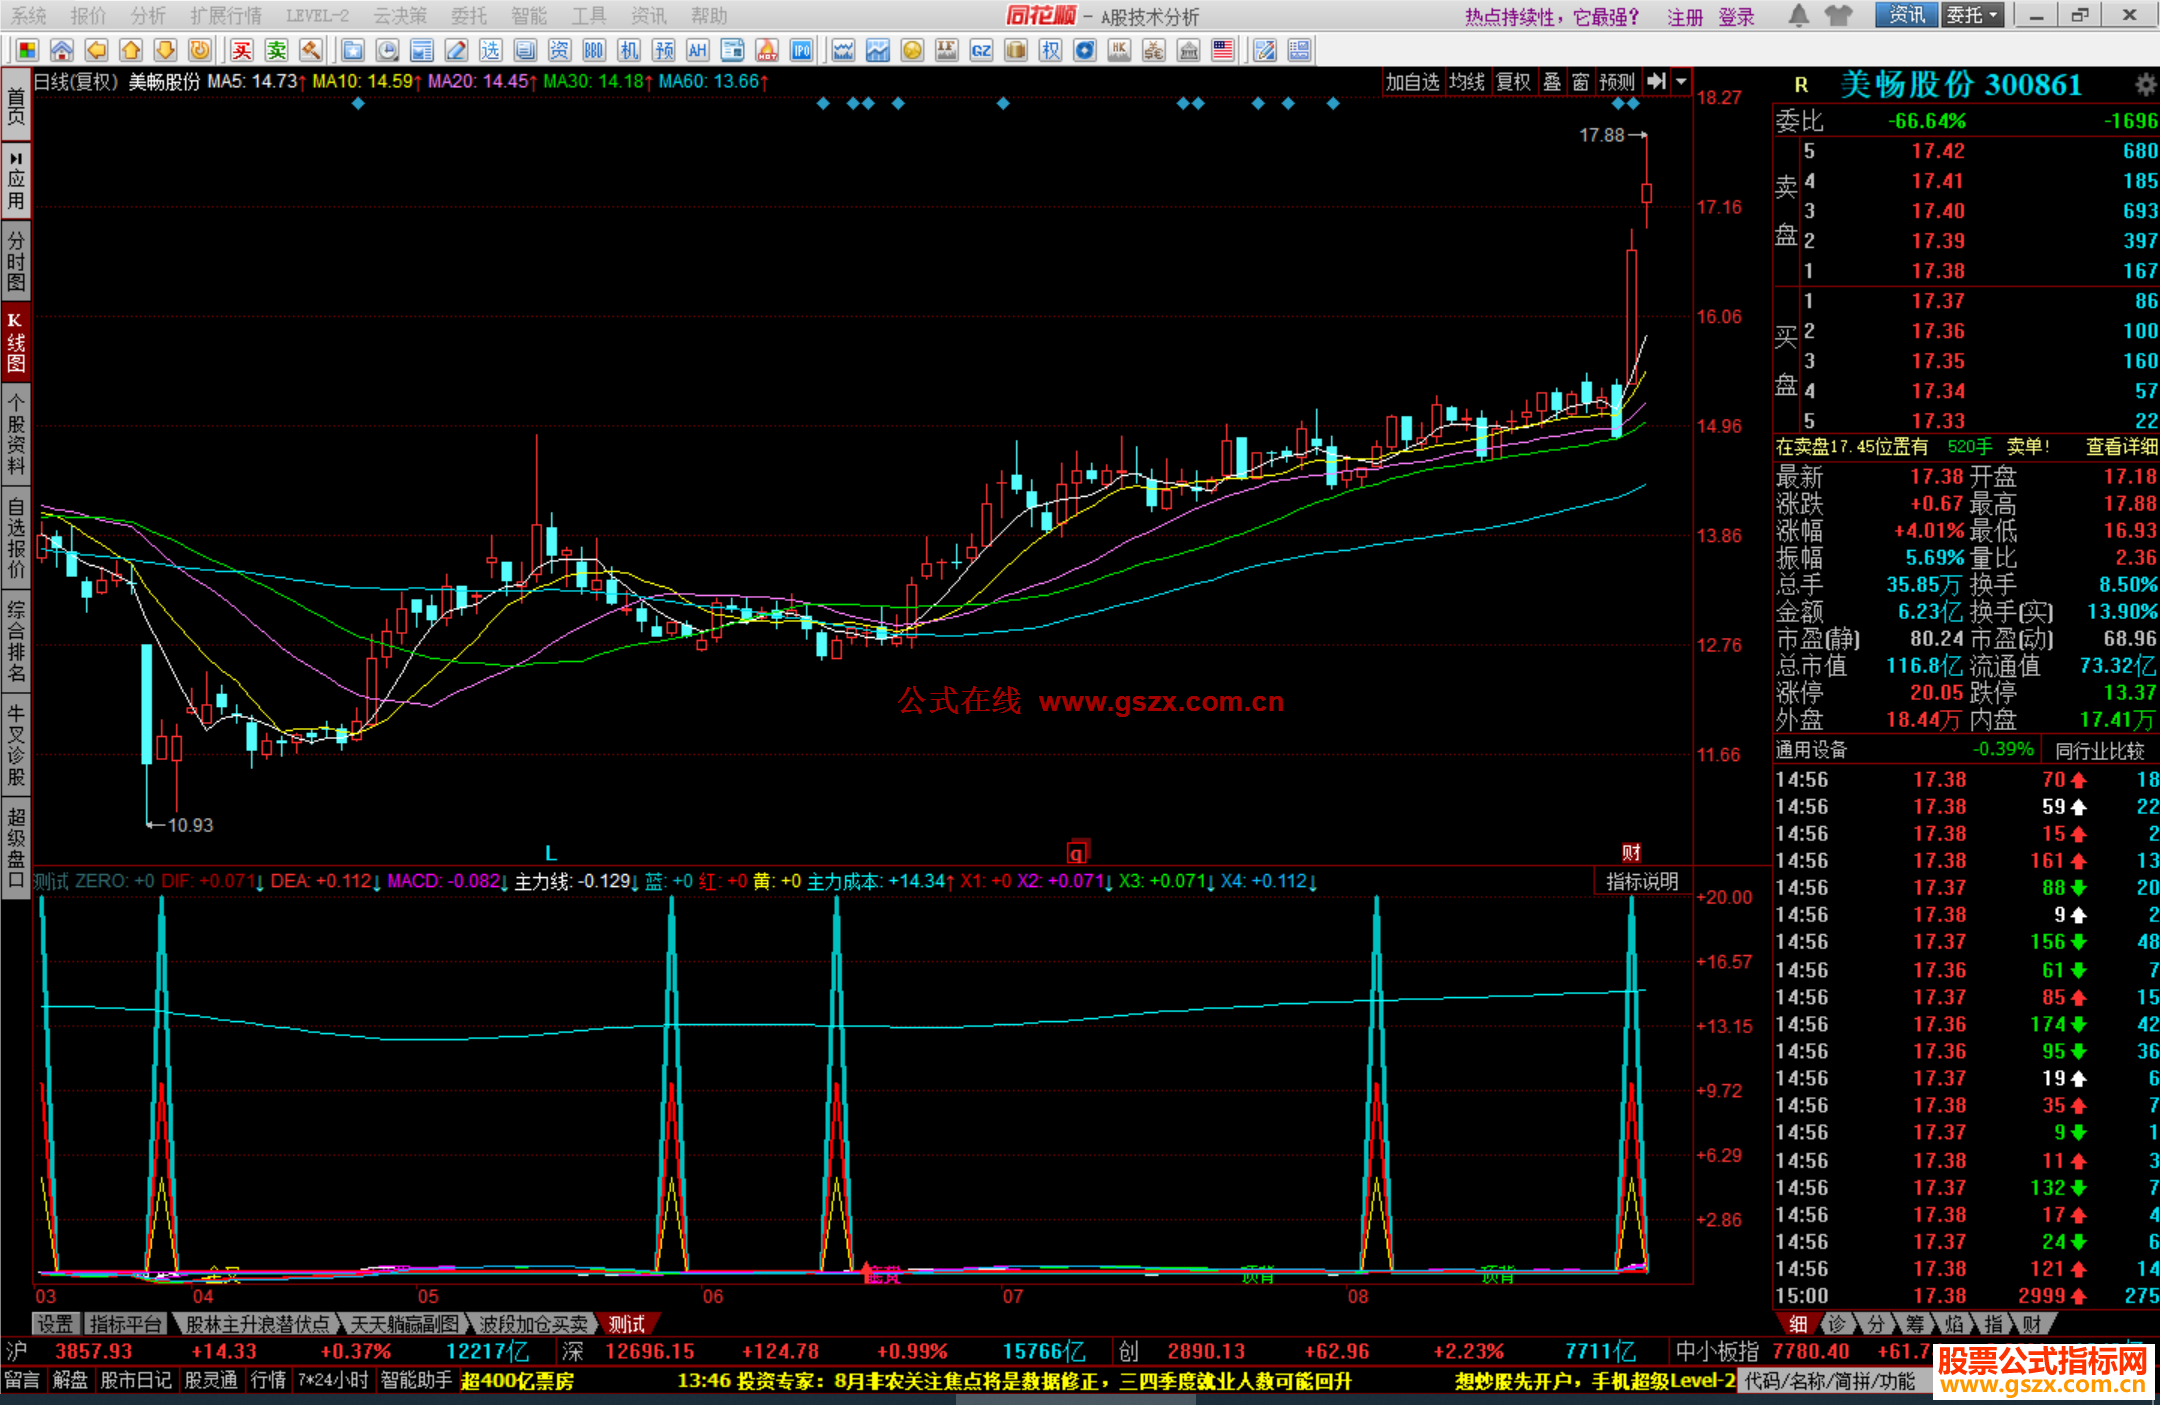Screen dimensions: 2160x1405
Task: Click the home house toolbar icon
Action: (x=62, y=50)
